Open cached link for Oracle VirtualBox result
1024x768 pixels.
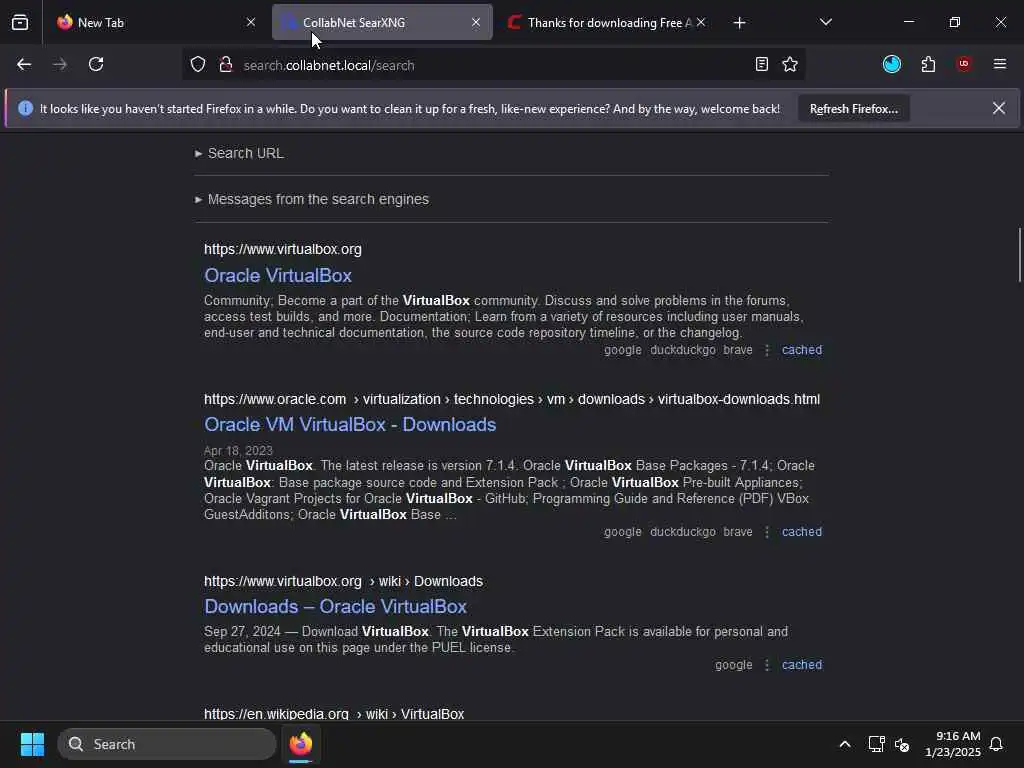tap(802, 350)
